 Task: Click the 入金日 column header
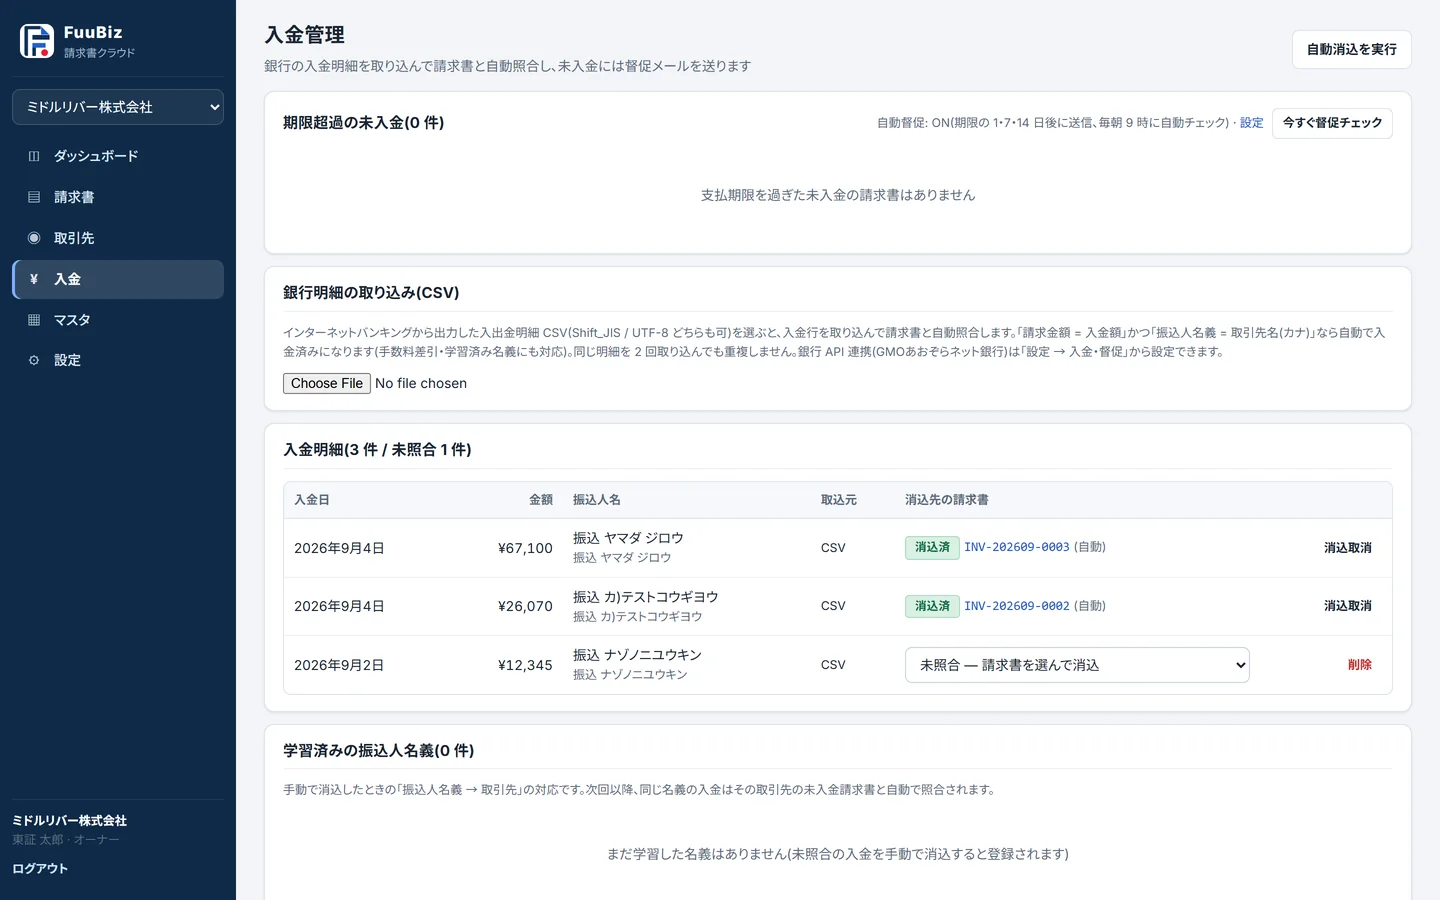tap(312, 500)
